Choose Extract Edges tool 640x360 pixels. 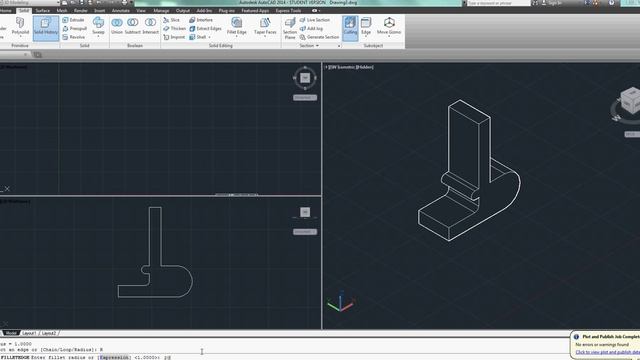tap(205, 29)
